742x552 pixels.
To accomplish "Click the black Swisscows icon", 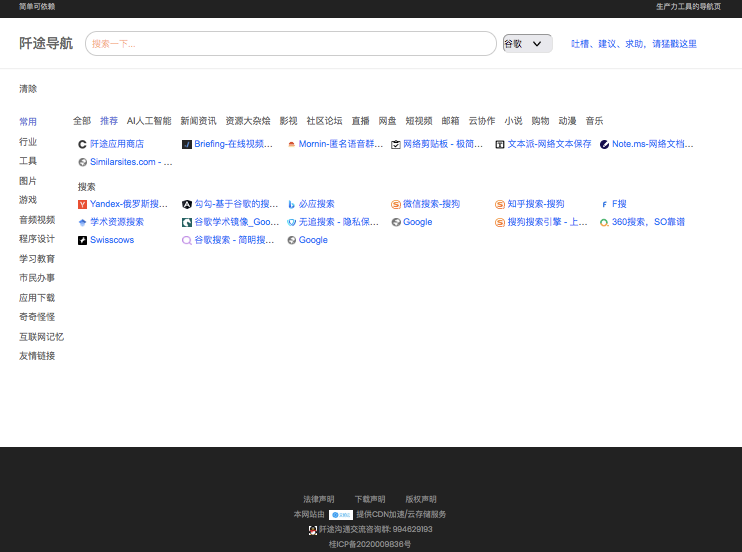I will (x=82, y=240).
